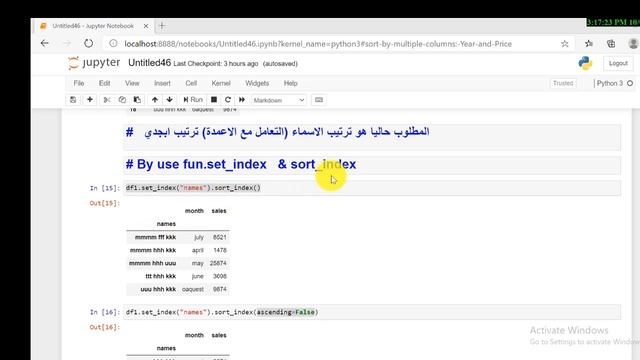The height and width of the screenshot is (360, 640).
Task: Cut selected cells with scissors icon
Action: tap(107, 100)
